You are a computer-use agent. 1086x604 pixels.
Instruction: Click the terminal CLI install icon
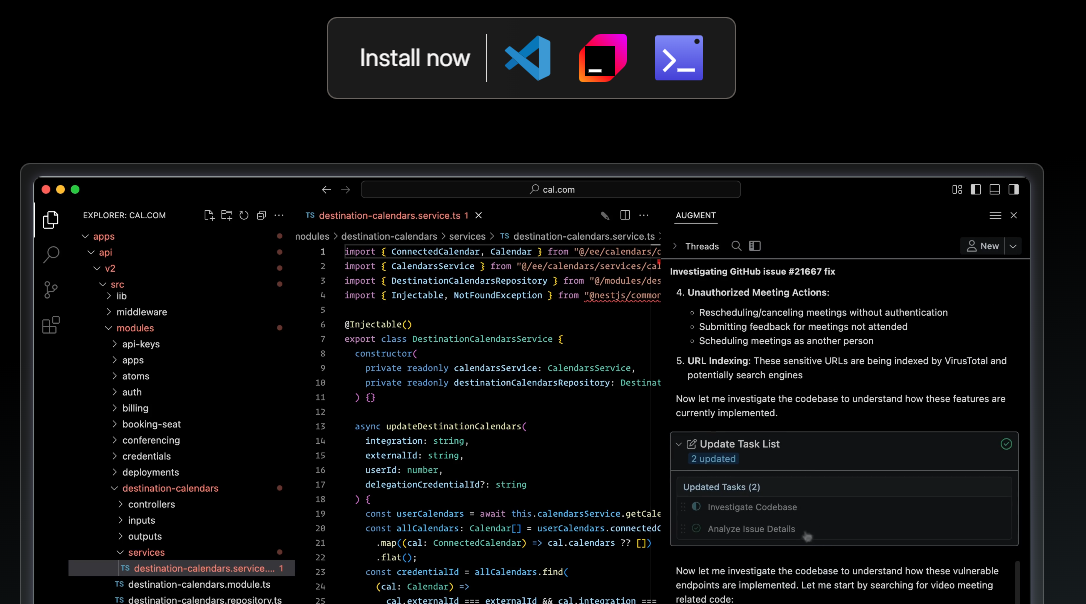click(x=679, y=58)
